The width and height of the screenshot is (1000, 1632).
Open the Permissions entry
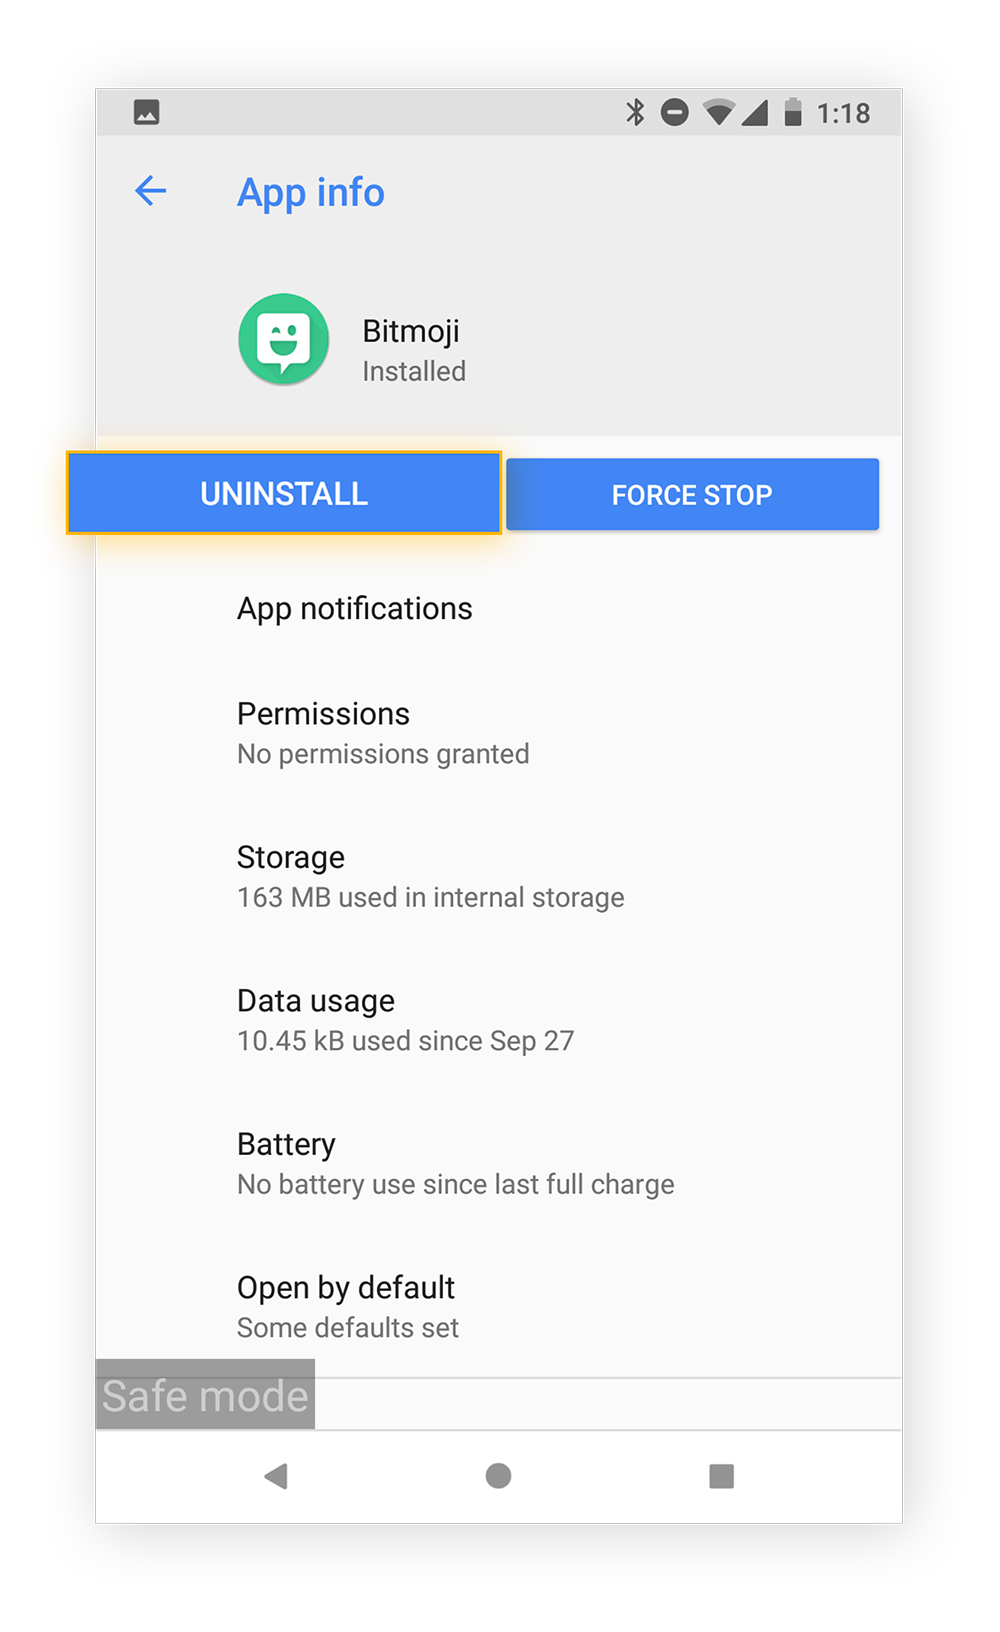[x=383, y=733]
